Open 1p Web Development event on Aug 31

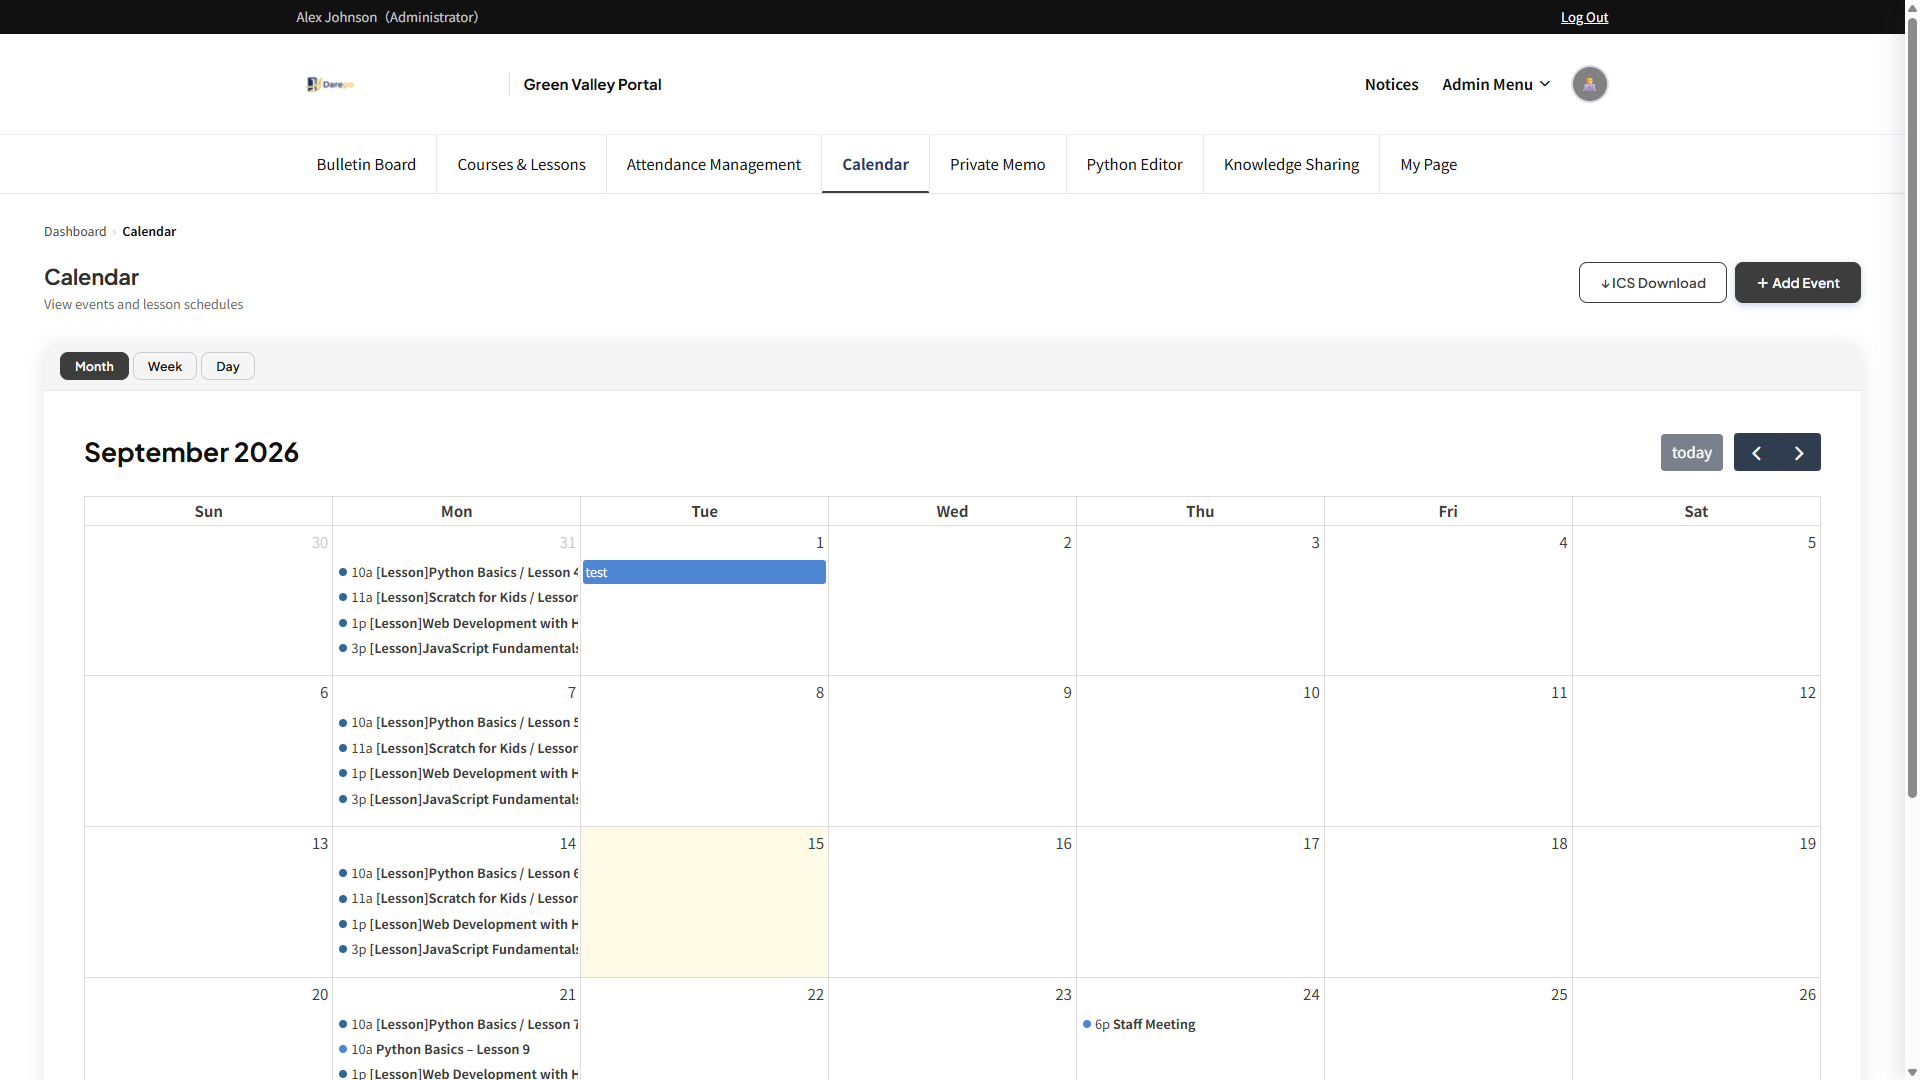(x=458, y=623)
